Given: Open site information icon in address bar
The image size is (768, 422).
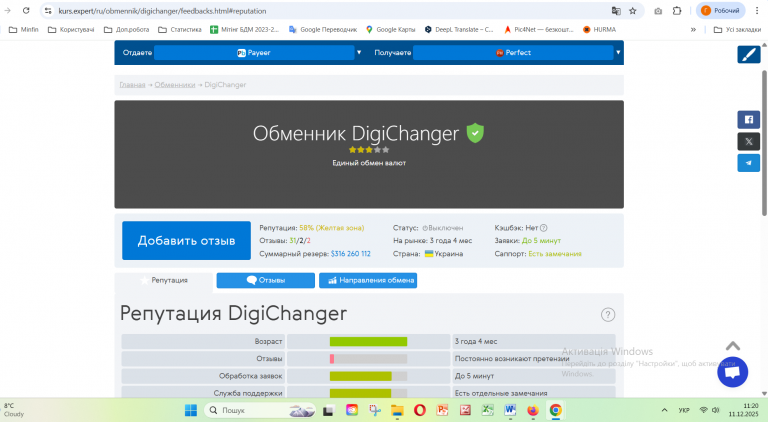Looking at the screenshot, I should coord(48,11).
